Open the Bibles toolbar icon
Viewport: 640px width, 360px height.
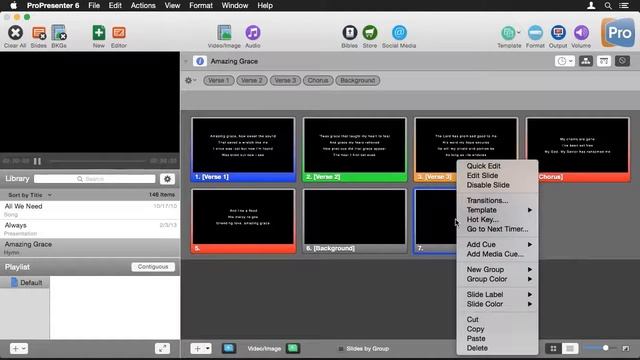(x=349, y=33)
